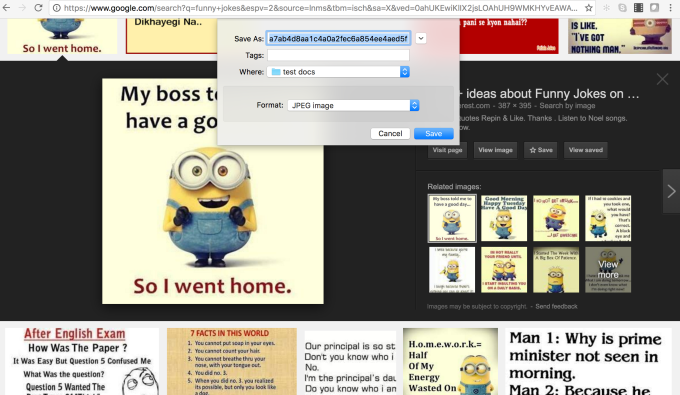Open the 'H.o.m.e.w.o.r.k' minion image
The height and width of the screenshot is (395, 680).
pos(450,361)
